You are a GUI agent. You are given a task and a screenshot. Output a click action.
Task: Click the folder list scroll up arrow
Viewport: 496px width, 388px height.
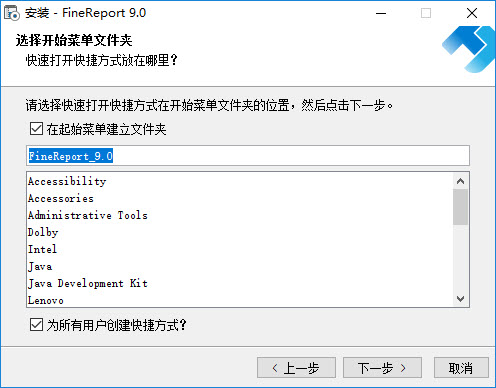tap(460, 181)
